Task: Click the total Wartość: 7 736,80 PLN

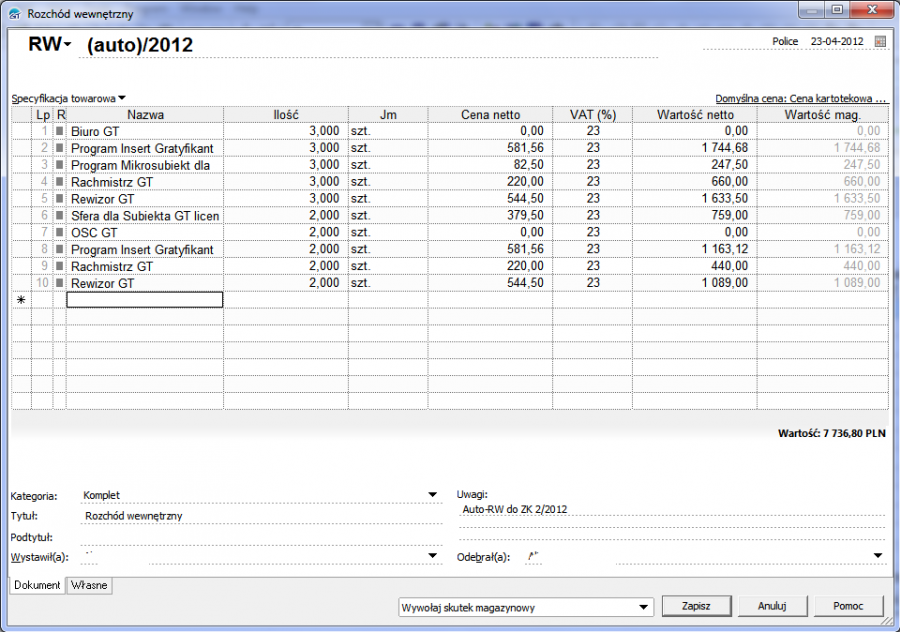Action: coord(832,433)
